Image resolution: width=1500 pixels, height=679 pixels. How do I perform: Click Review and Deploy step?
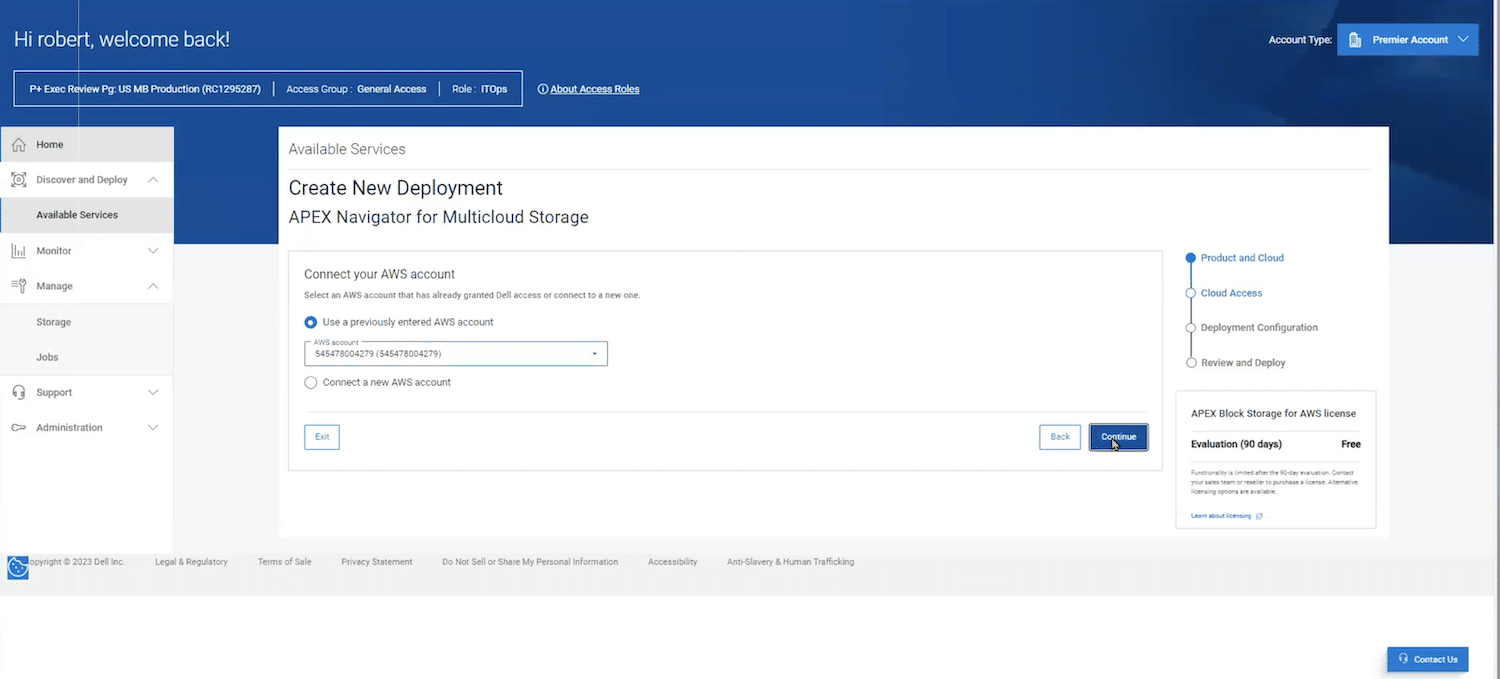1243,363
